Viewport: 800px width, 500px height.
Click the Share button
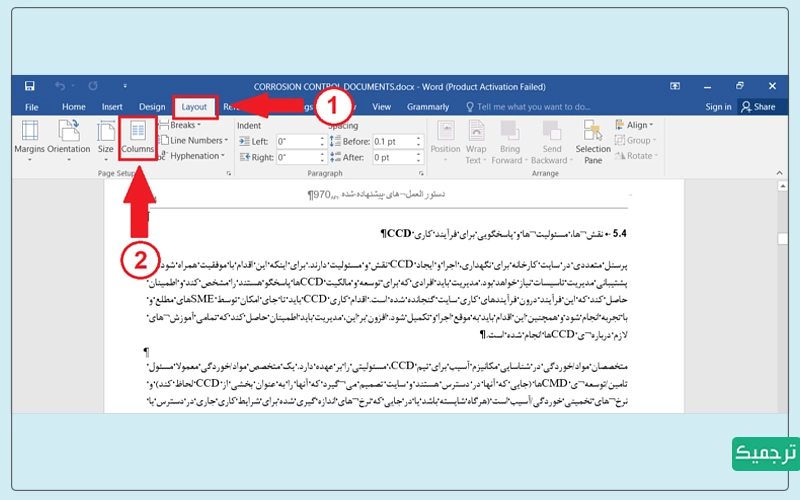758,107
